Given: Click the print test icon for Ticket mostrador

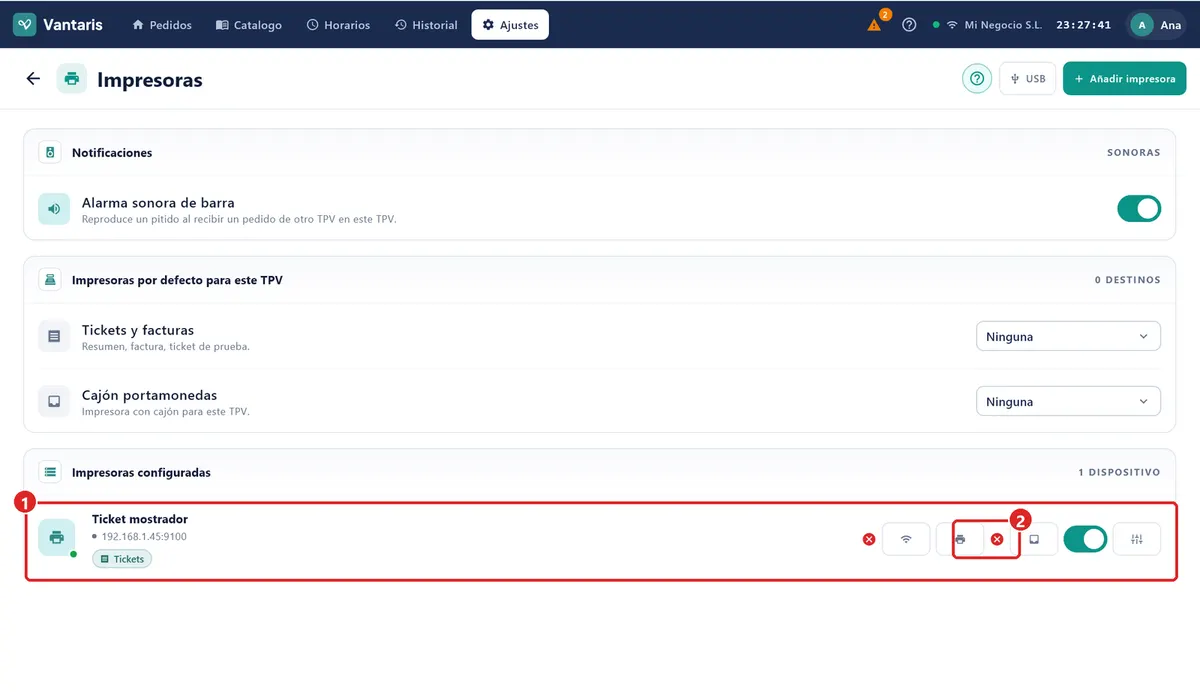Looking at the screenshot, I should pos(960,539).
